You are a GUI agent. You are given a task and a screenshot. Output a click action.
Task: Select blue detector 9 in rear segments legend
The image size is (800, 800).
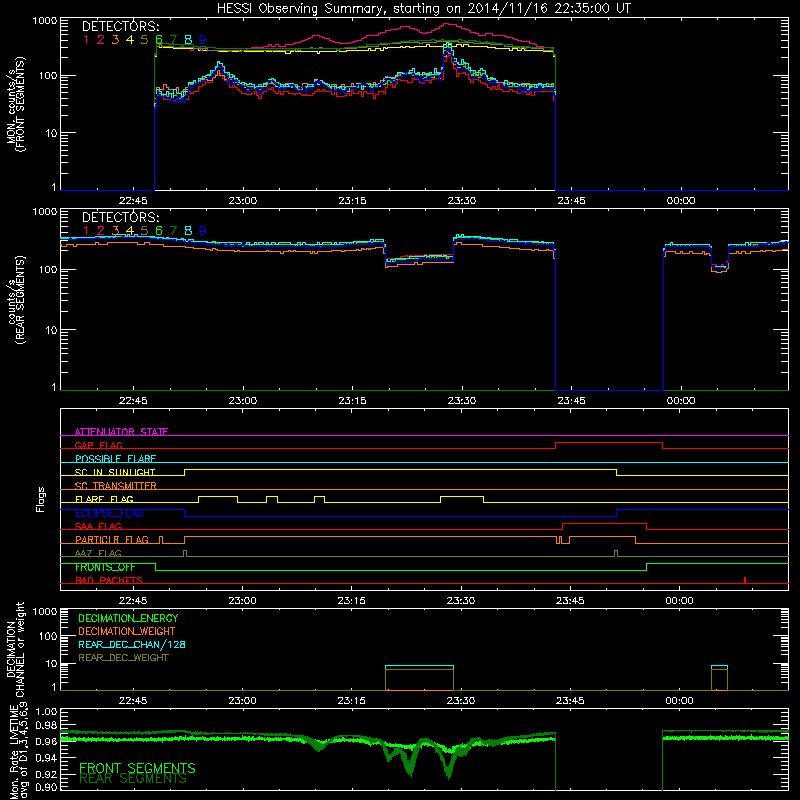203,231
